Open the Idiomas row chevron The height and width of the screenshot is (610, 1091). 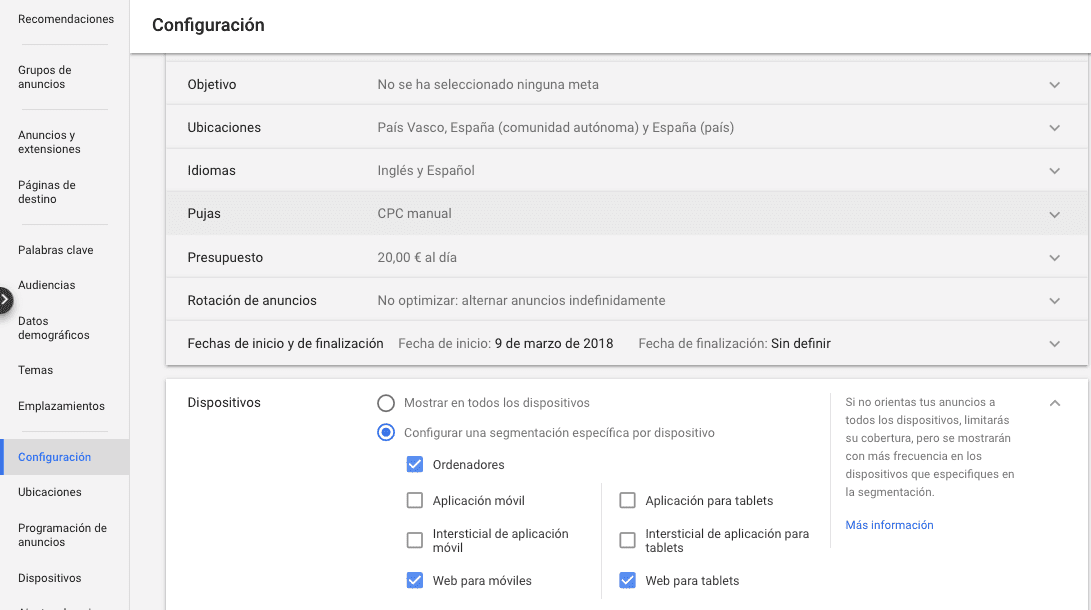coord(1054,171)
